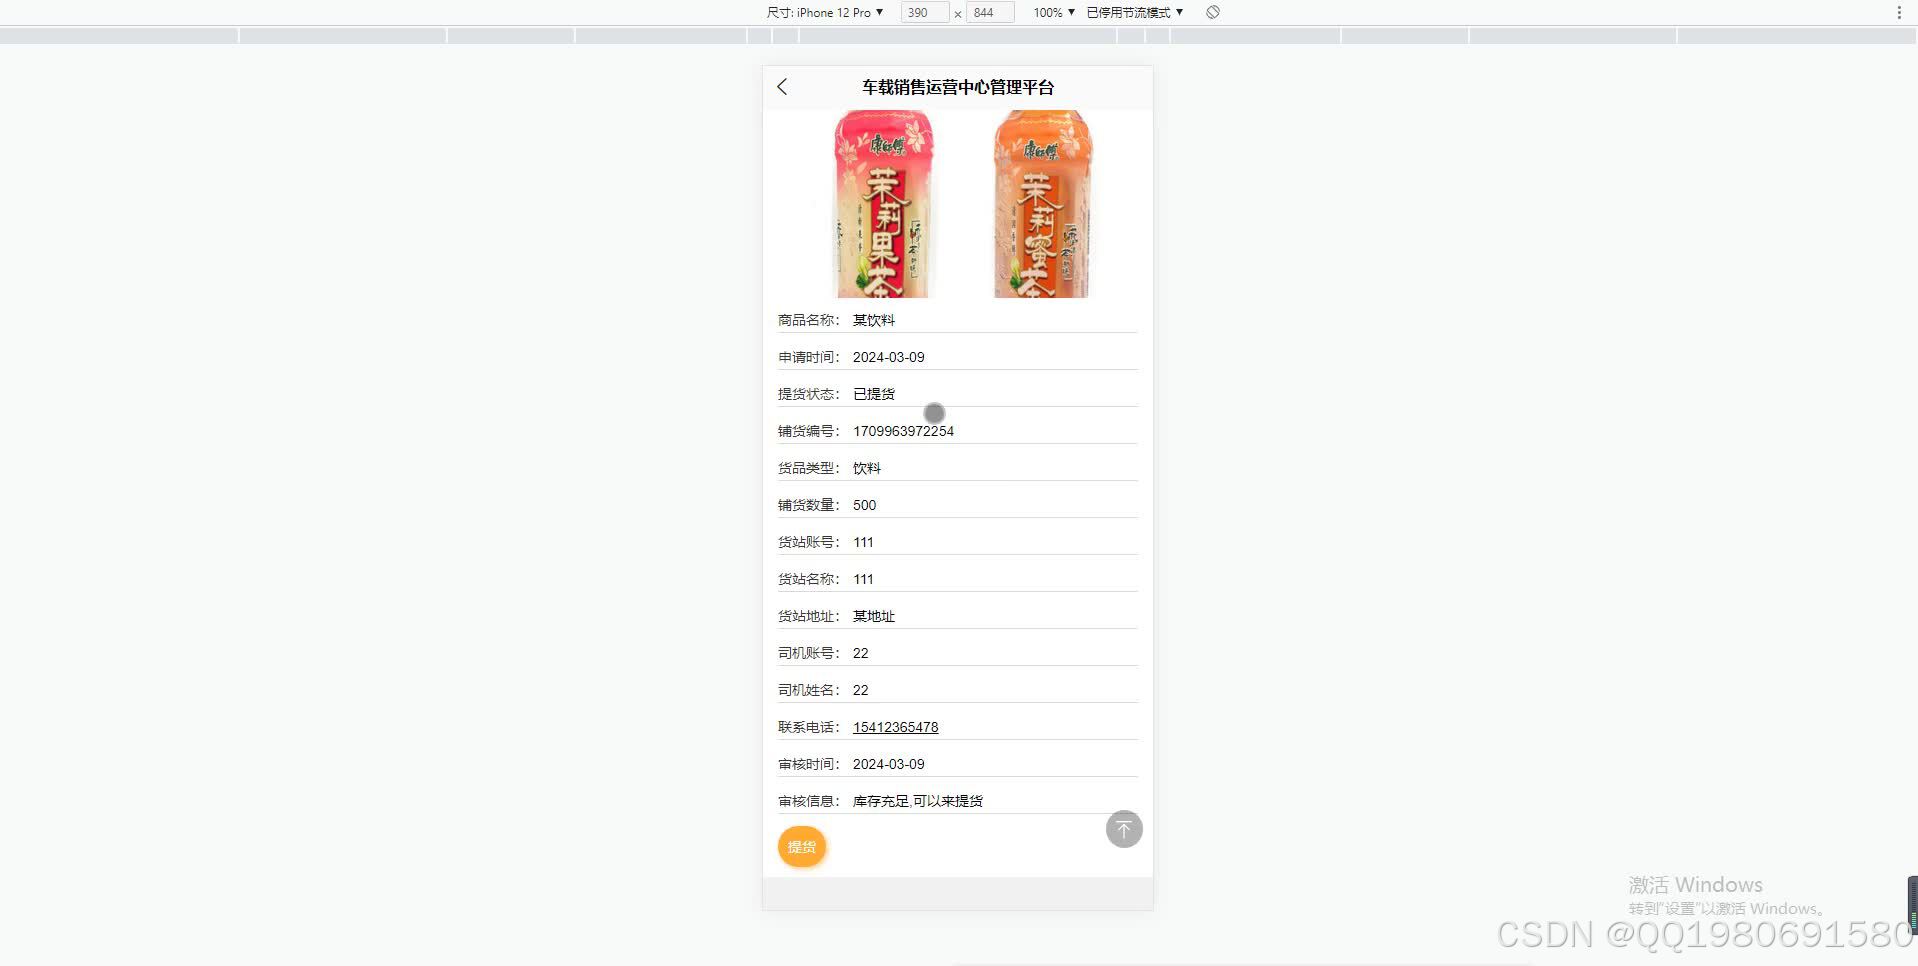This screenshot has height=966, width=1918.
Task: Click the audit message 库存充足,可以来提货
Action: point(917,800)
